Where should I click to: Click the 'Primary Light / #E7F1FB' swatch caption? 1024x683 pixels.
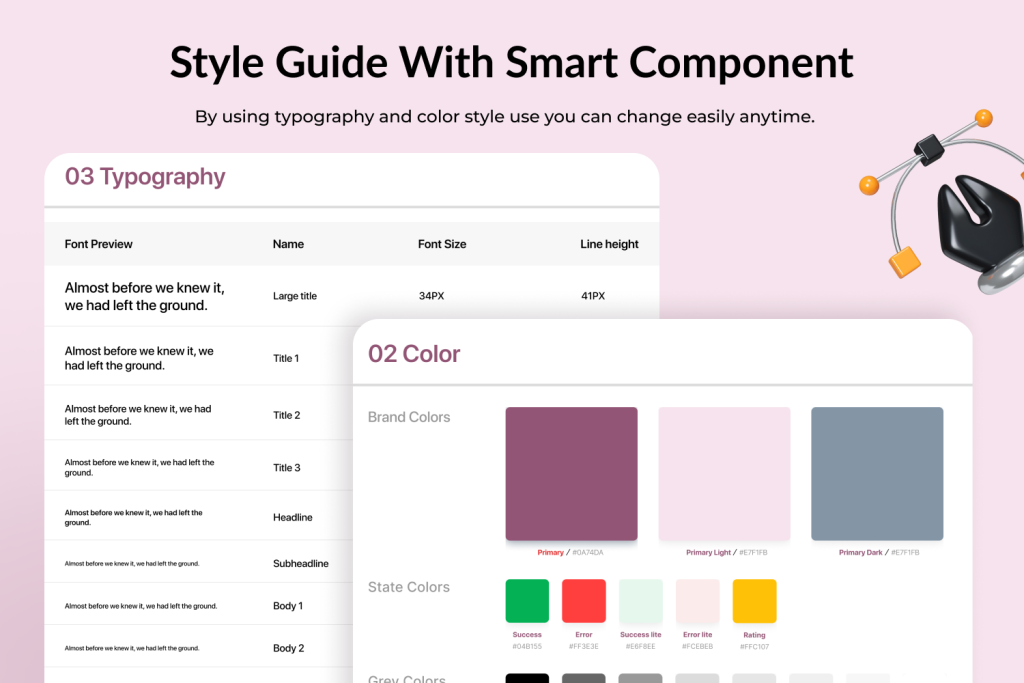[x=726, y=552]
